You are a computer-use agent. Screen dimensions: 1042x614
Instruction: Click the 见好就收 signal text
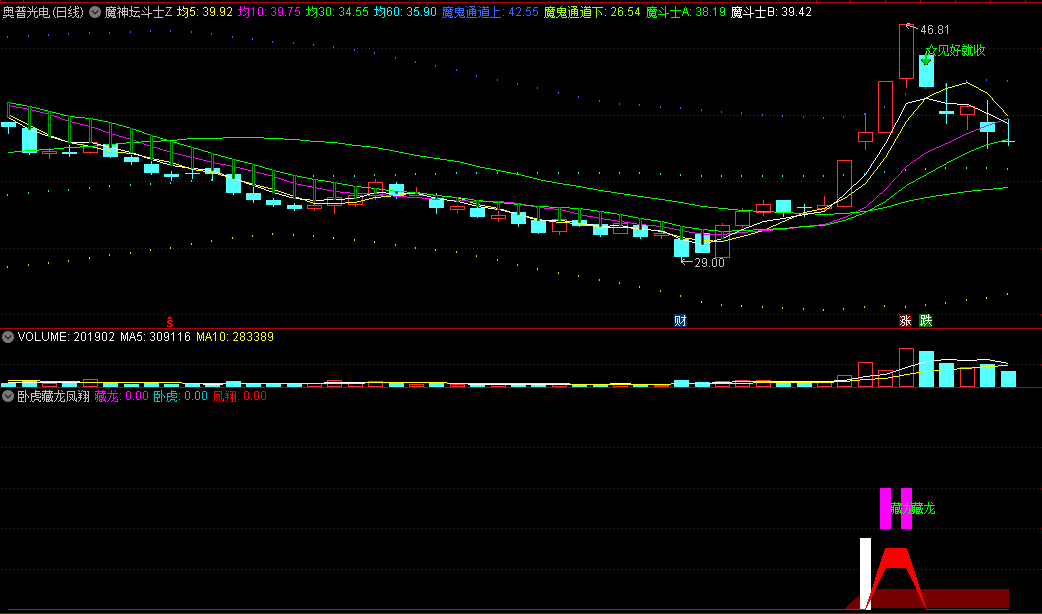pos(961,51)
